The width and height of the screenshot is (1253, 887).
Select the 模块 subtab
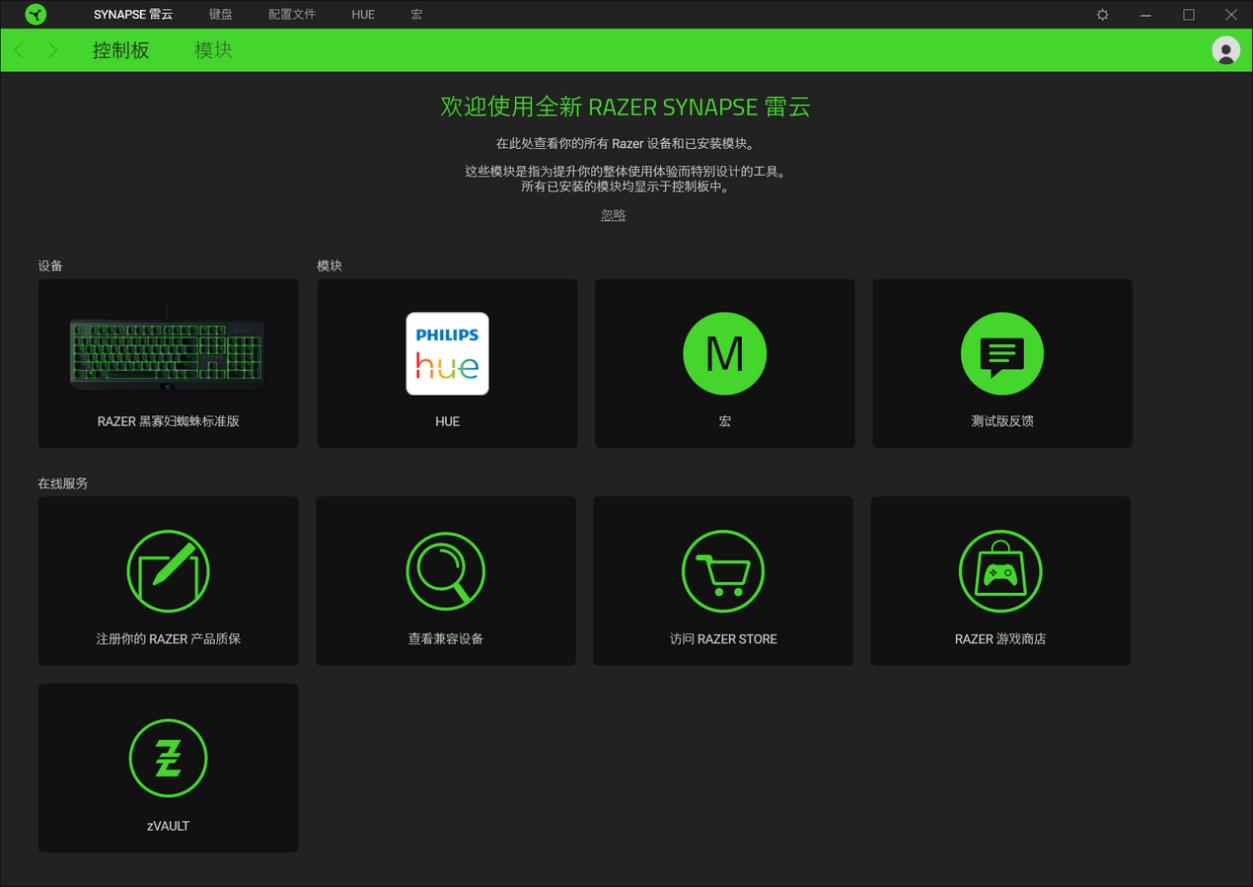tap(213, 50)
